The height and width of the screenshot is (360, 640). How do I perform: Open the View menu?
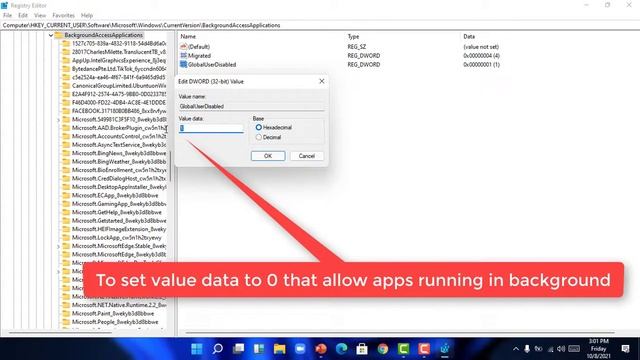click(40, 15)
